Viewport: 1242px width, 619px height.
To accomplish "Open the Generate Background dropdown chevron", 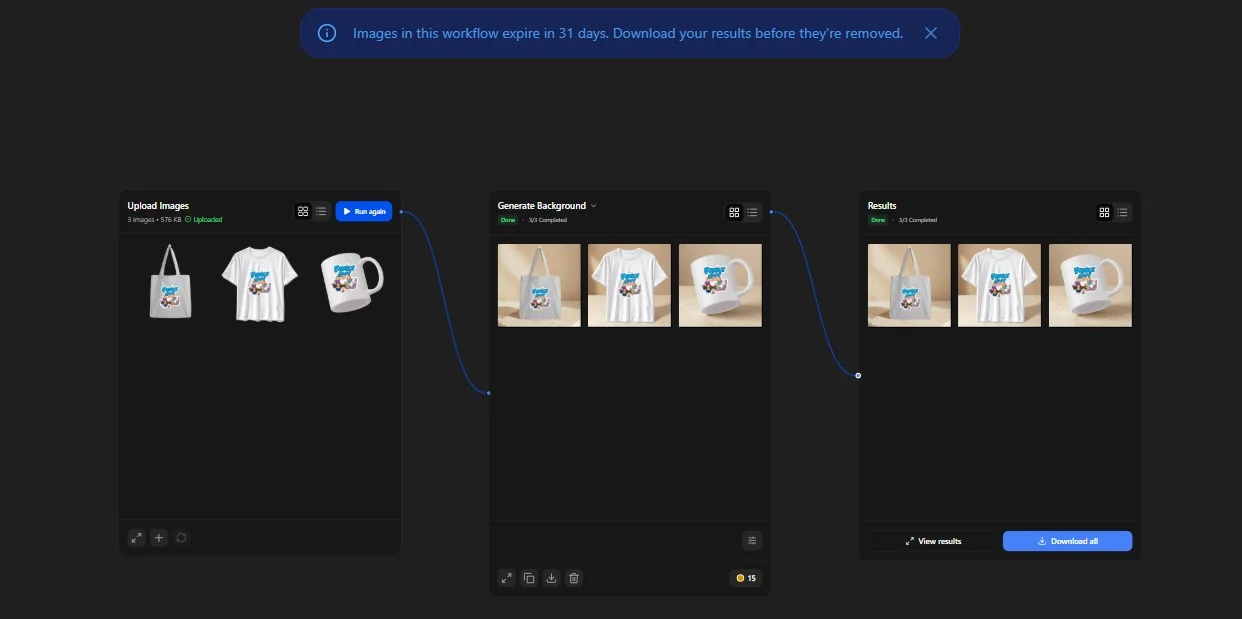I will click(x=593, y=206).
